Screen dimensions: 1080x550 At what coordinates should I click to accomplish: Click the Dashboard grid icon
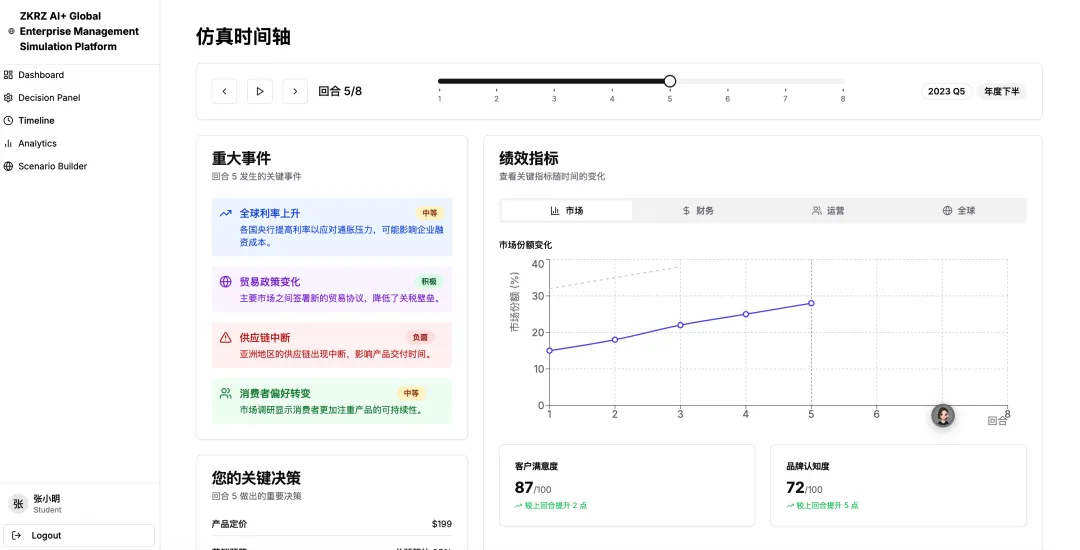coord(8,75)
